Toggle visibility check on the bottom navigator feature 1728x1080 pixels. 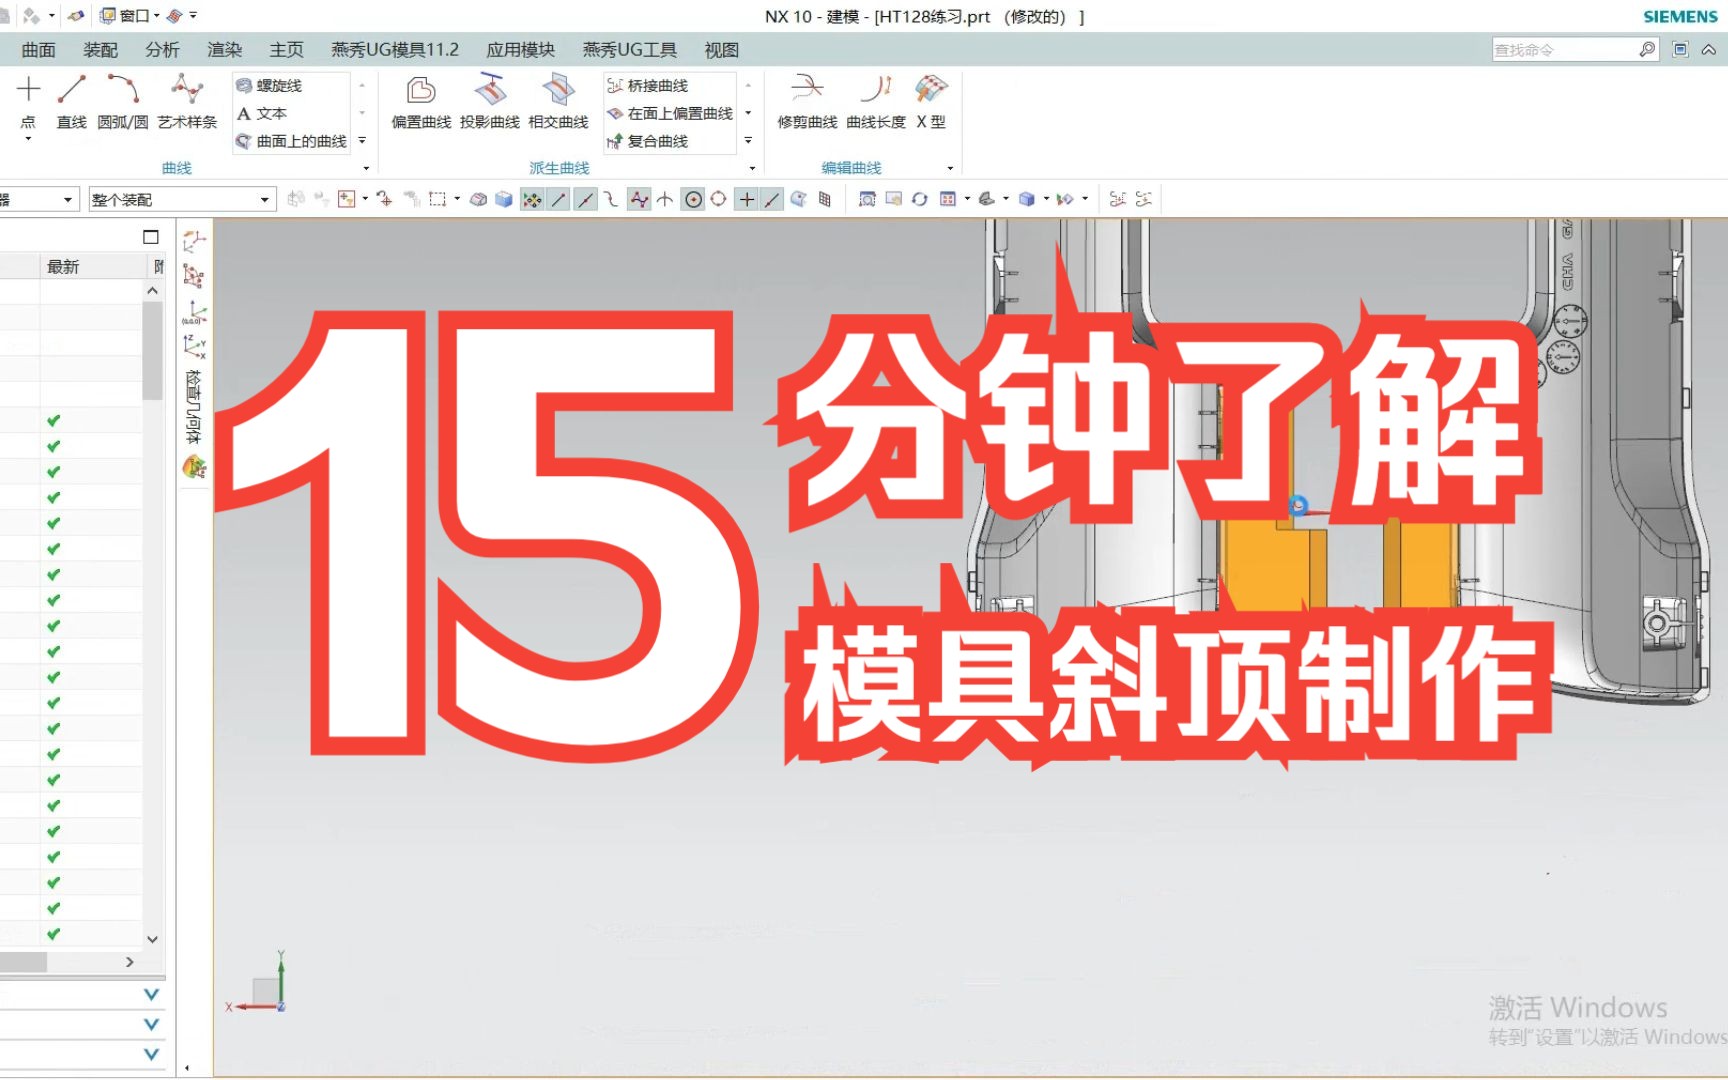[x=51, y=933]
